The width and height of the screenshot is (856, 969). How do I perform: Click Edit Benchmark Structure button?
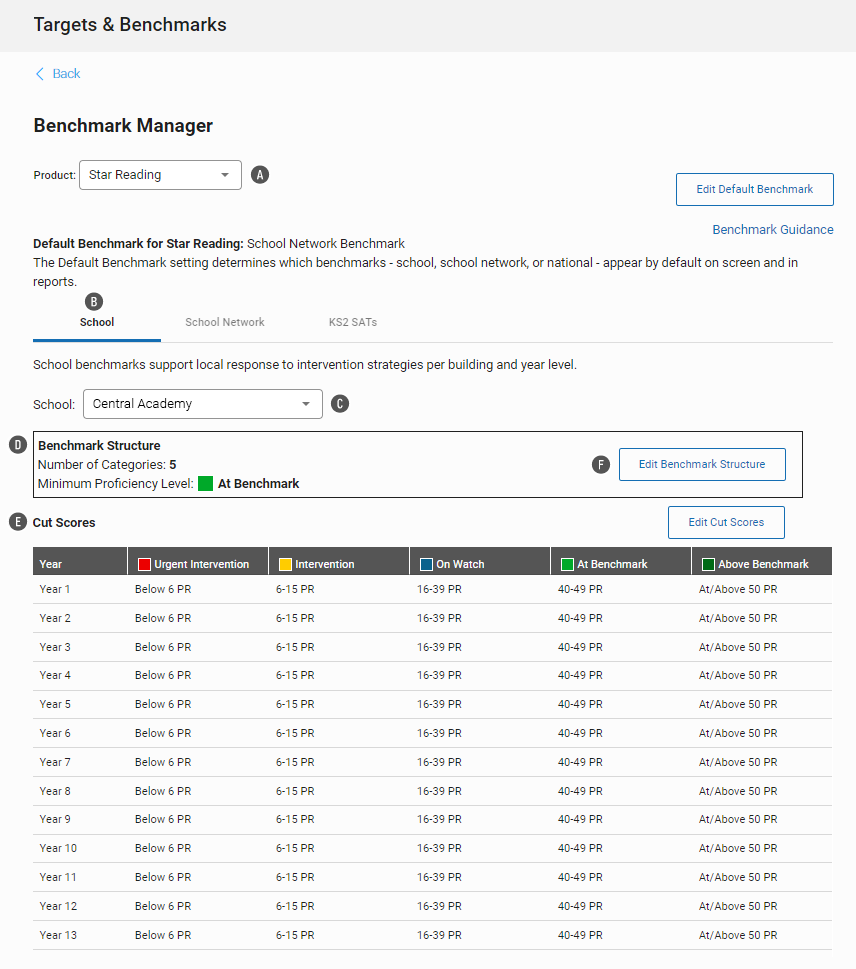702,464
